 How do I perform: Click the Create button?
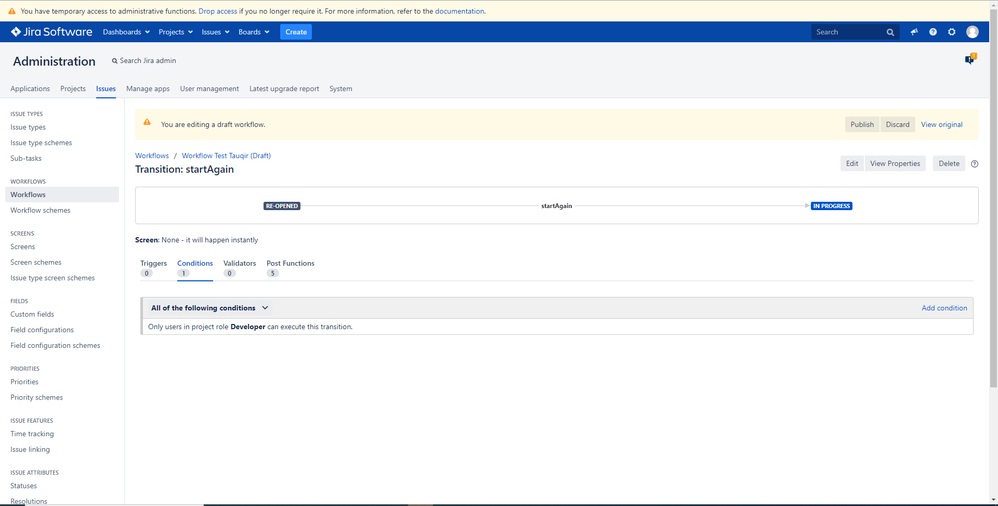point(296,32)
